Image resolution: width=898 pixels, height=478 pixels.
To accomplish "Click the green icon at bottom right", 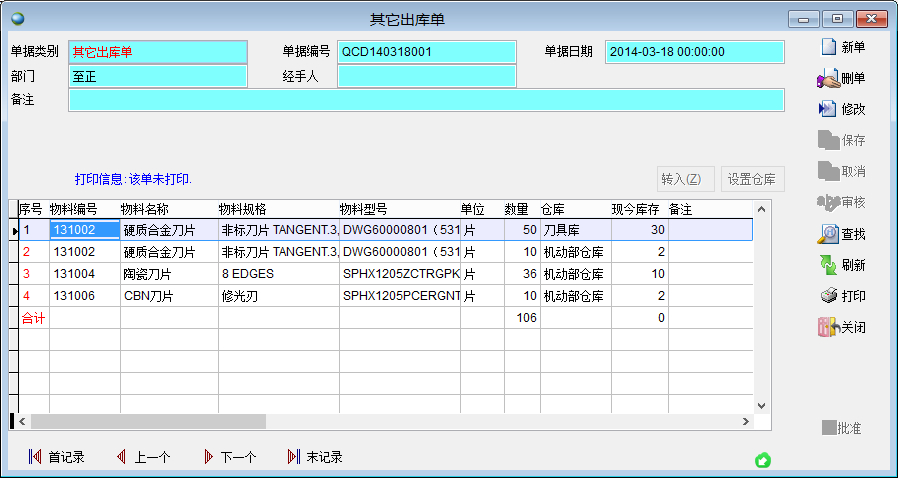I will (762, 460).
